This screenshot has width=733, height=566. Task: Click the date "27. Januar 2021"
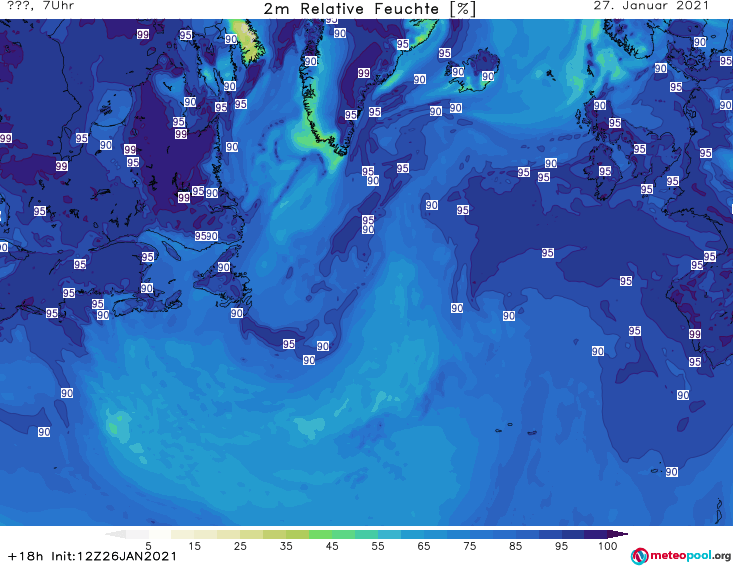coord(651,6)
